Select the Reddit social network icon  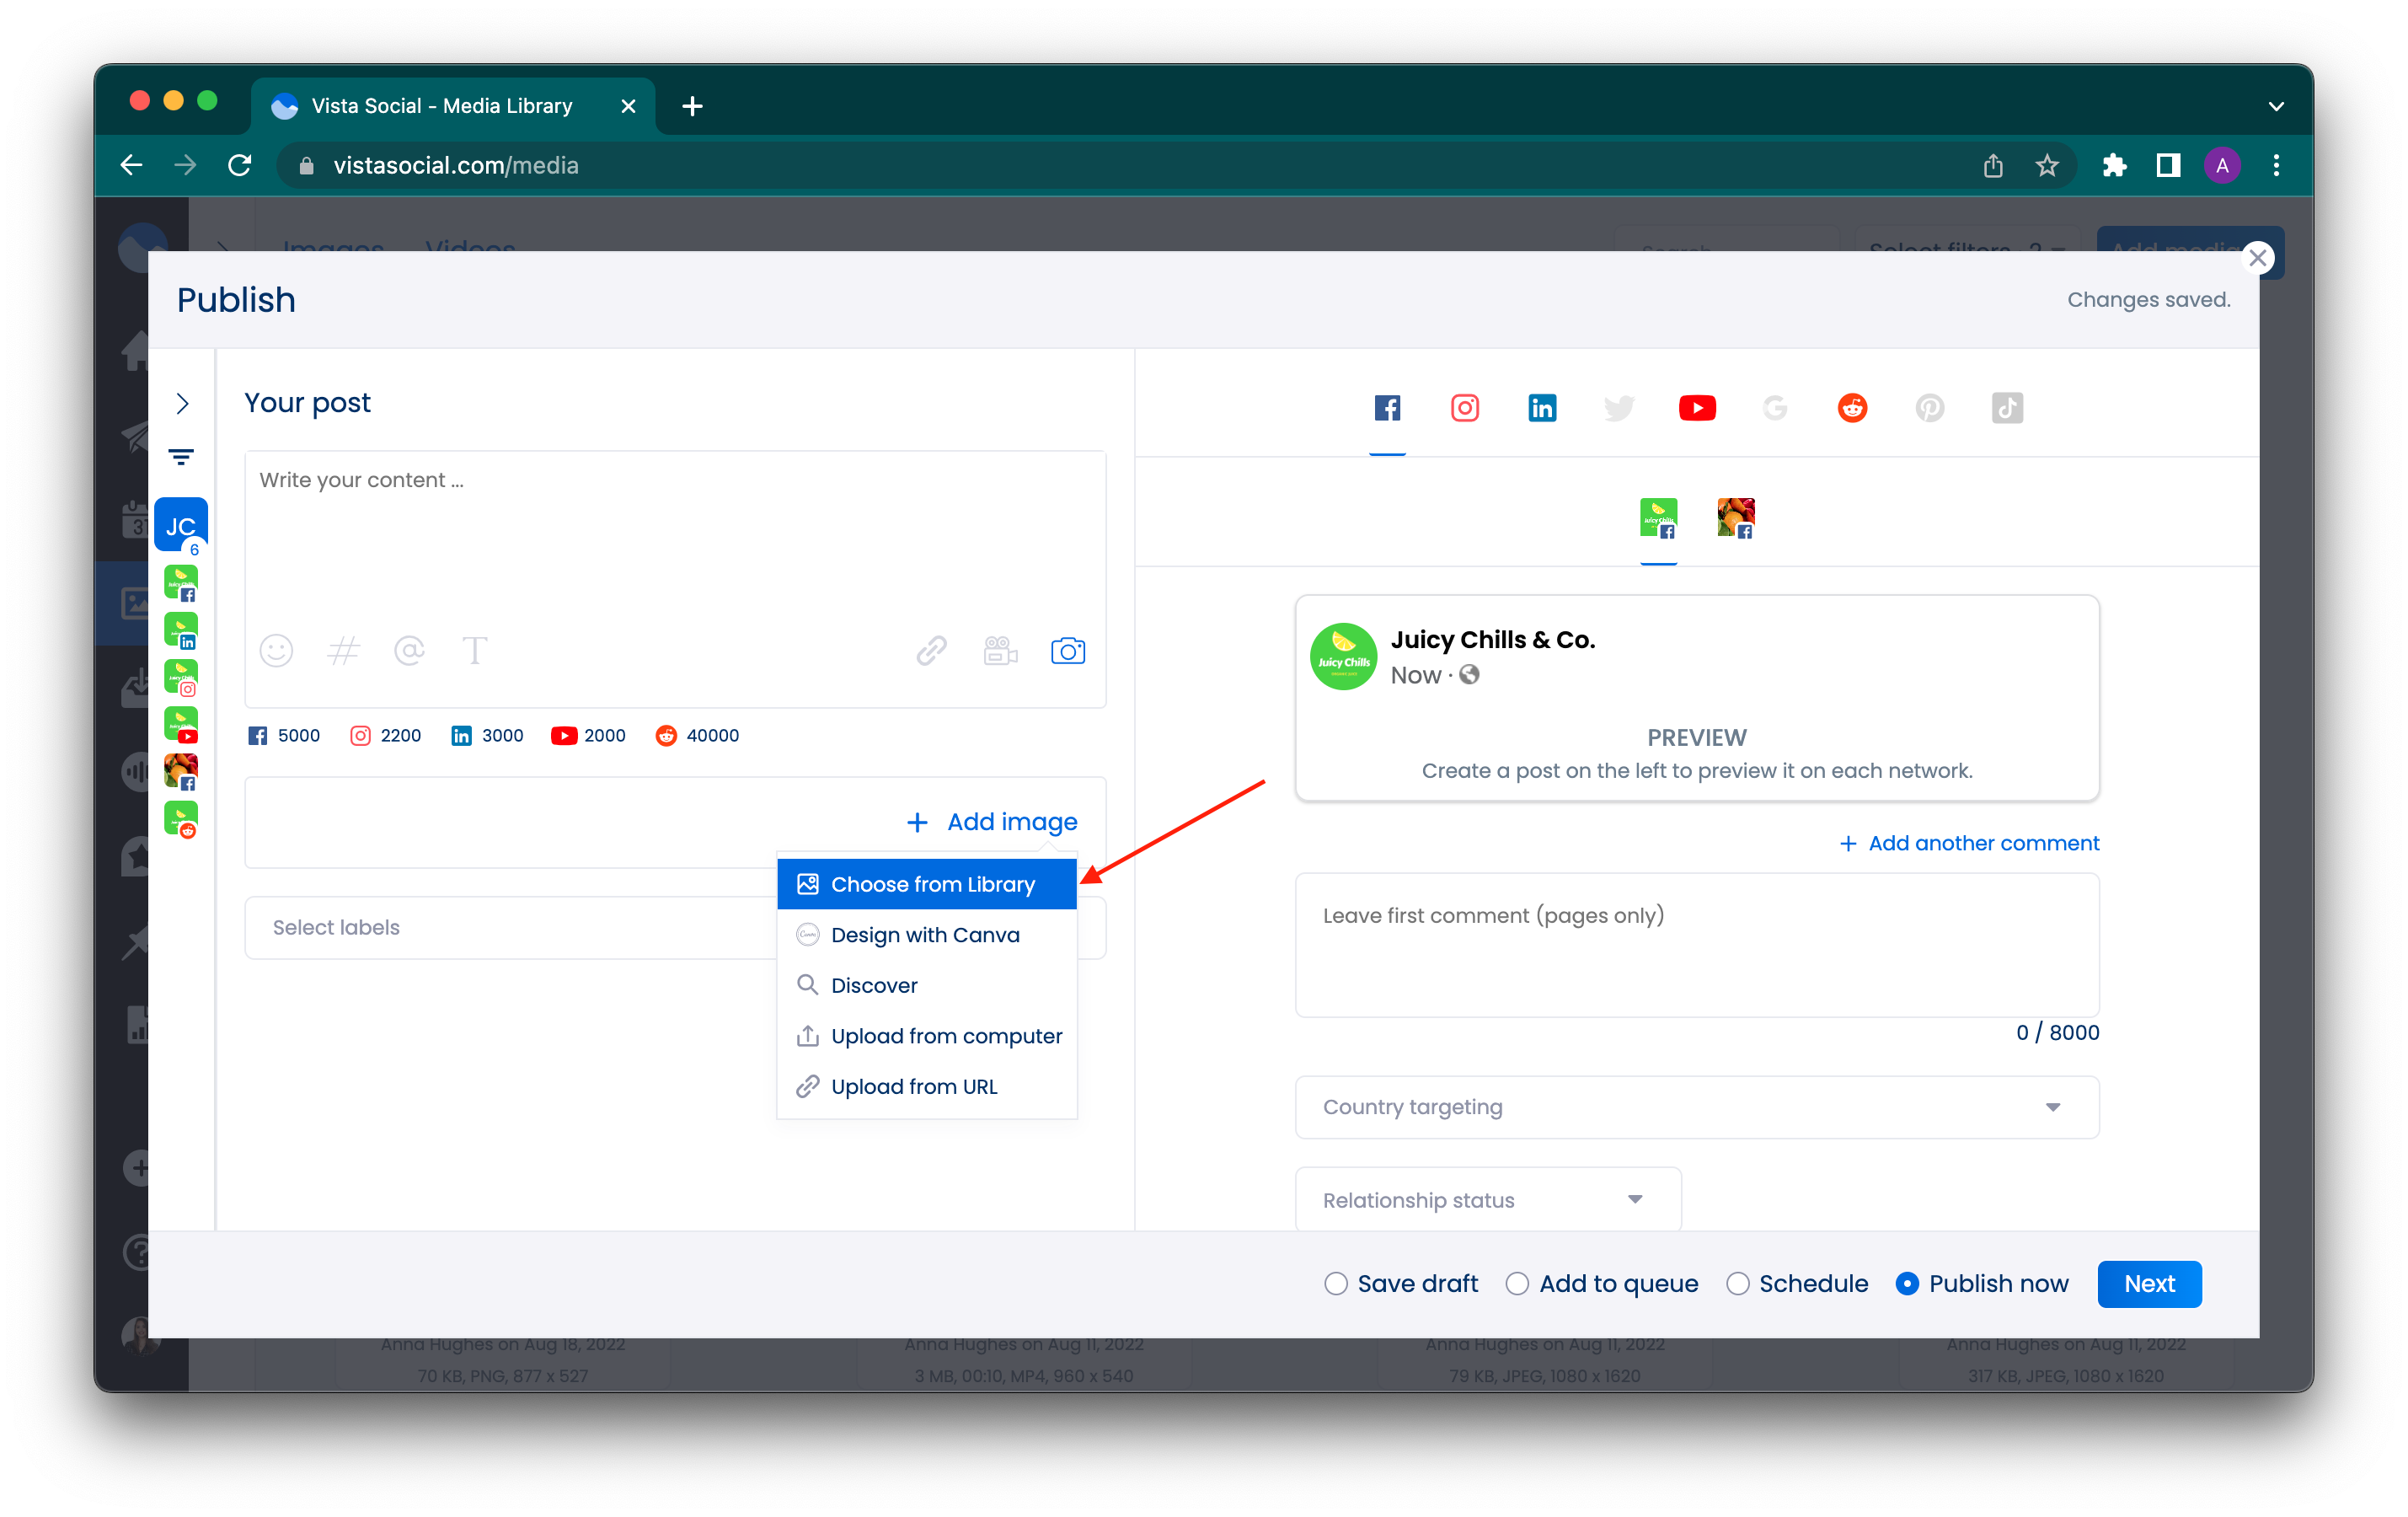(x=1850, y=407)
